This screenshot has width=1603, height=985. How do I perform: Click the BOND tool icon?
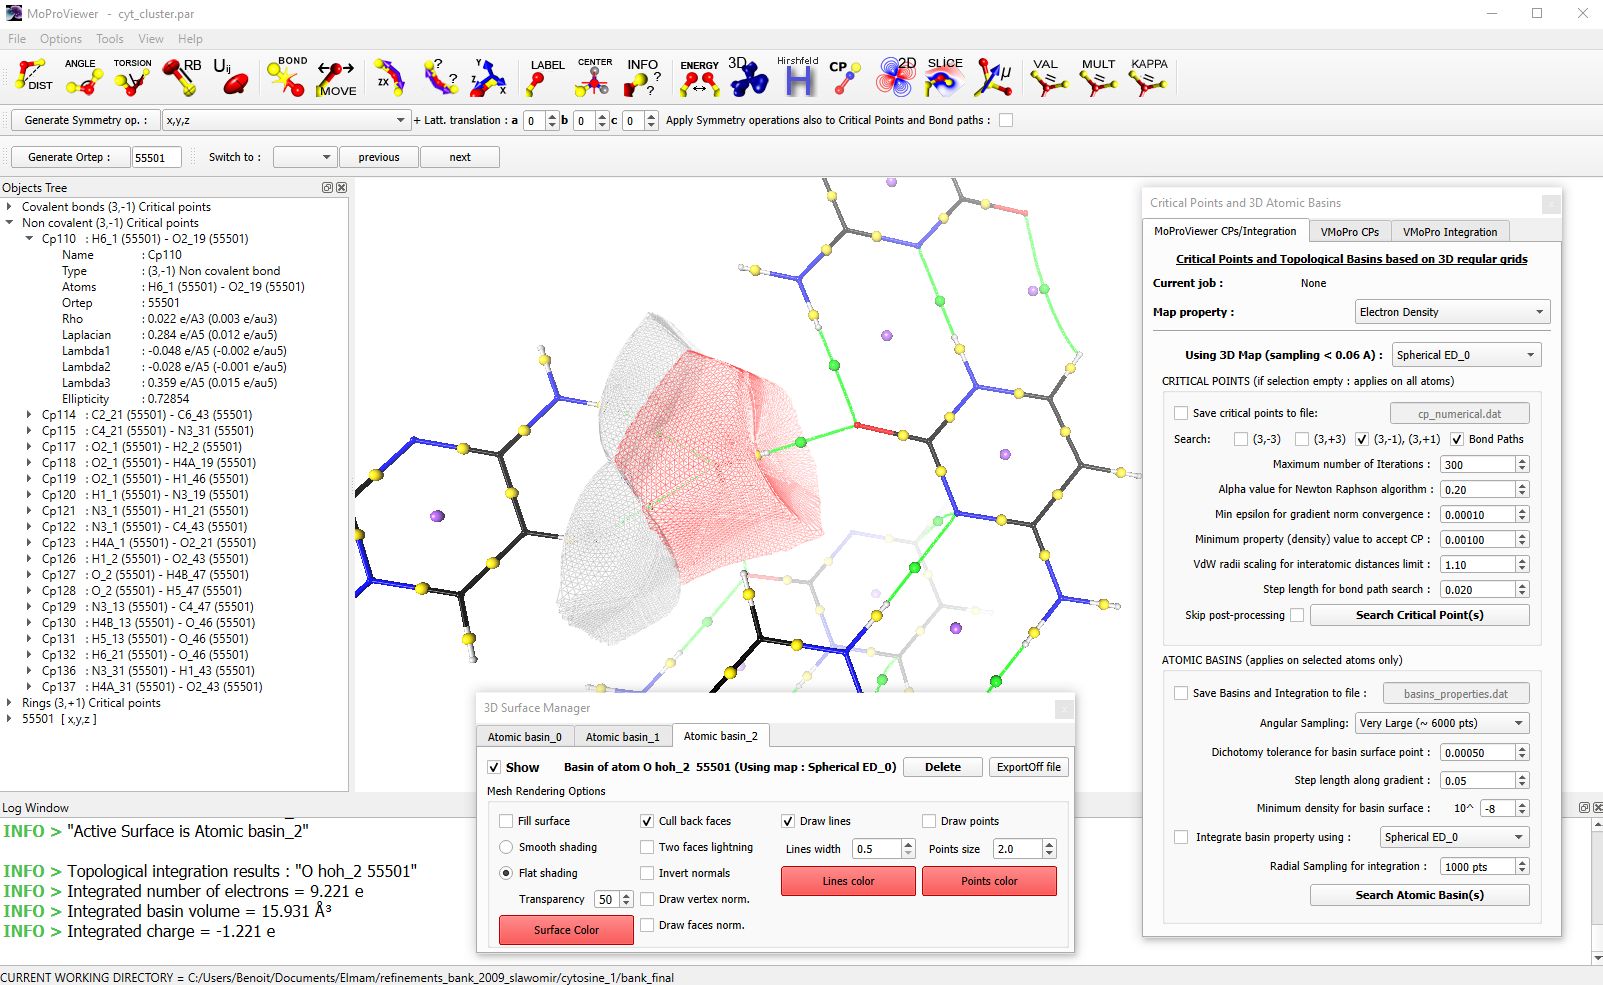point(287,77)
